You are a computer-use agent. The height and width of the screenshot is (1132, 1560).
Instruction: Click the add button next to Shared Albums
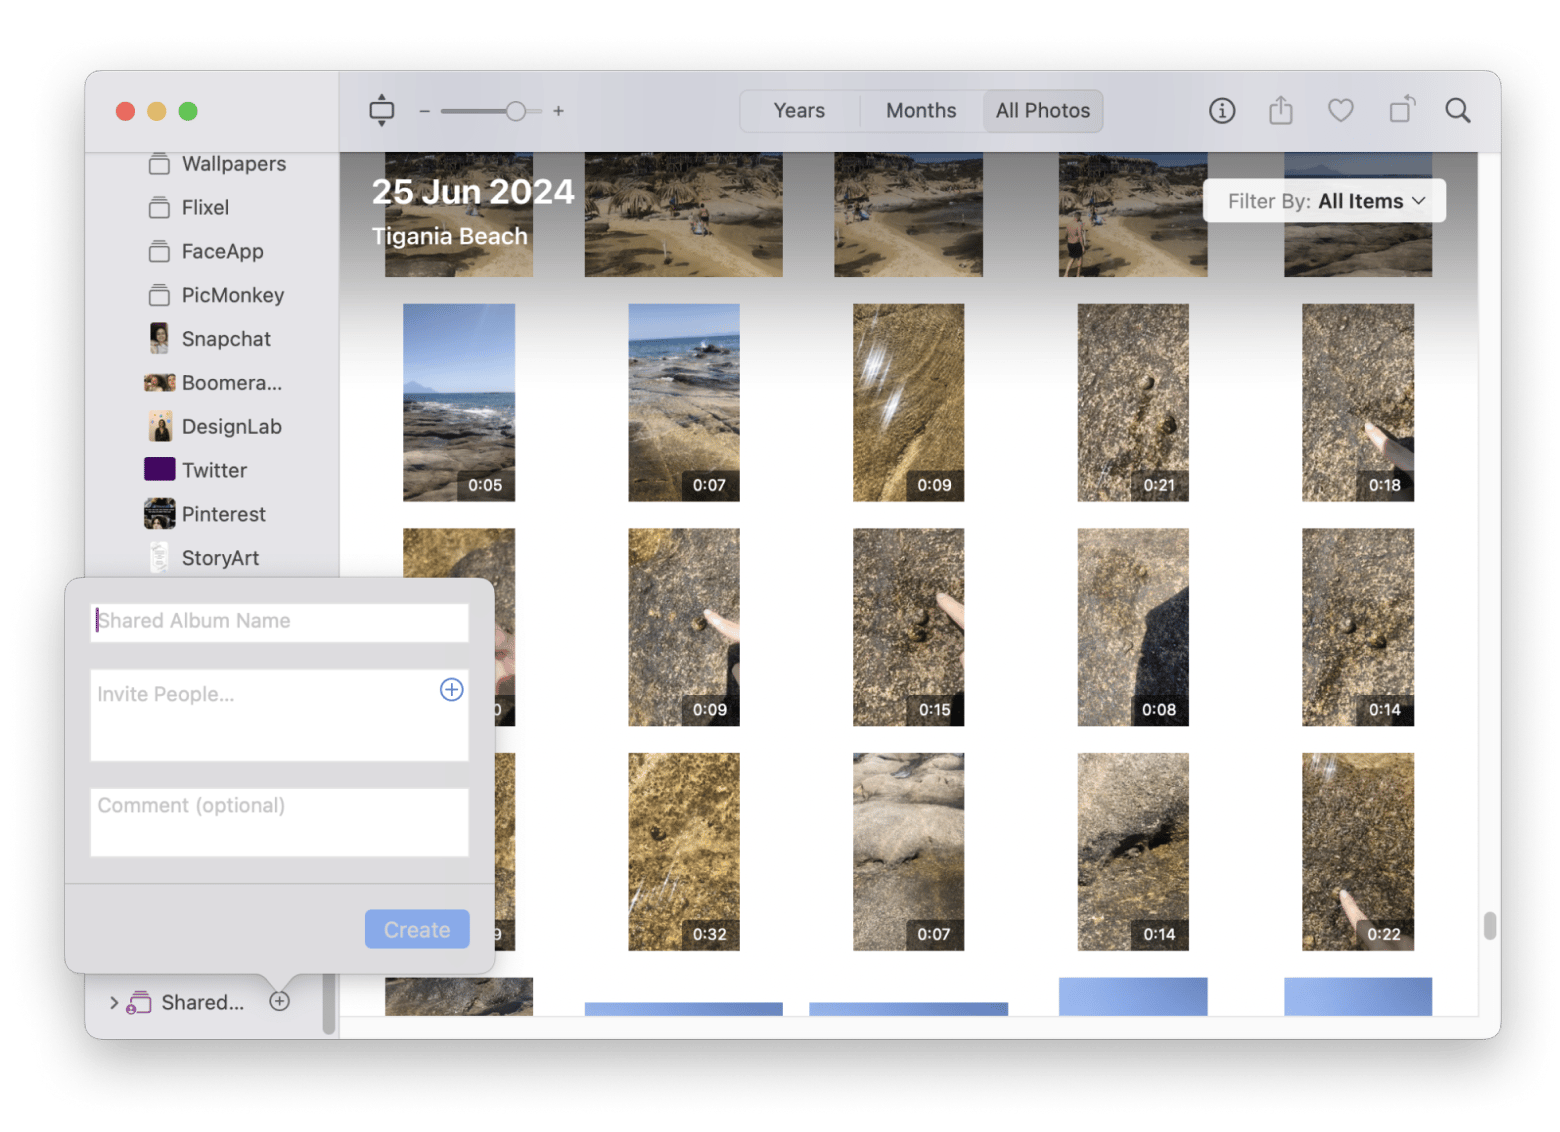[280, 1001]
